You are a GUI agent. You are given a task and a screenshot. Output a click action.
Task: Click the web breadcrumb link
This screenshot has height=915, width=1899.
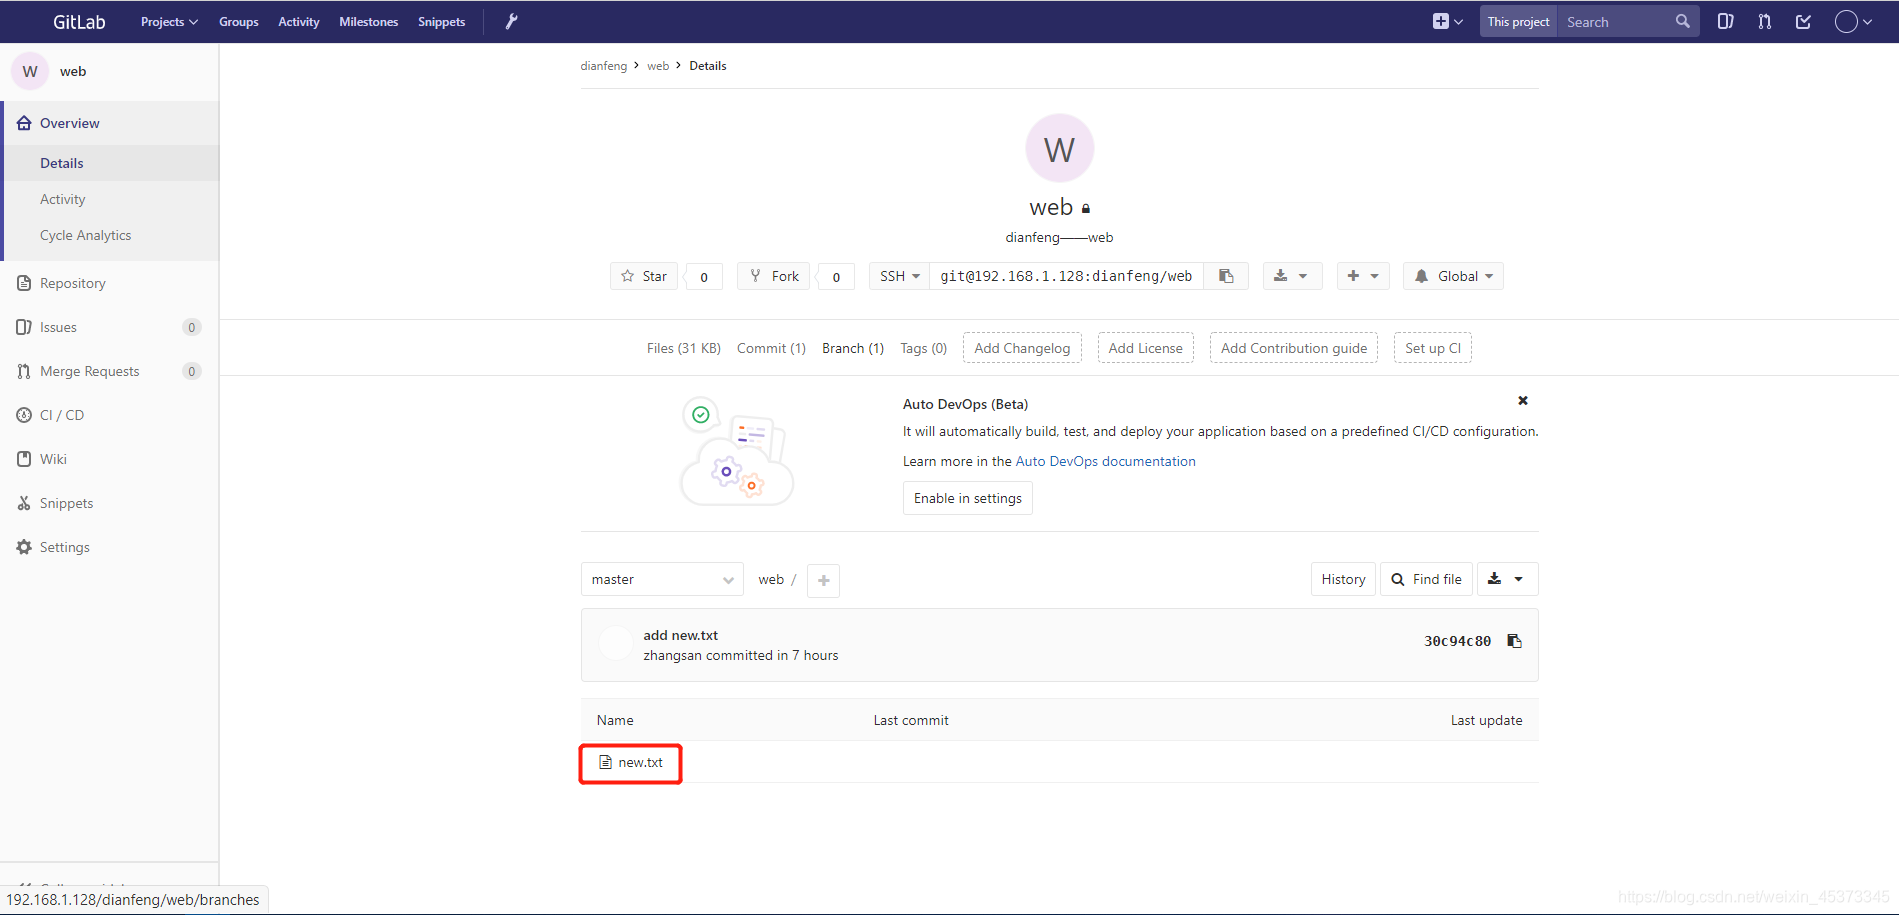pyautogui.click(x=658, y=66)
